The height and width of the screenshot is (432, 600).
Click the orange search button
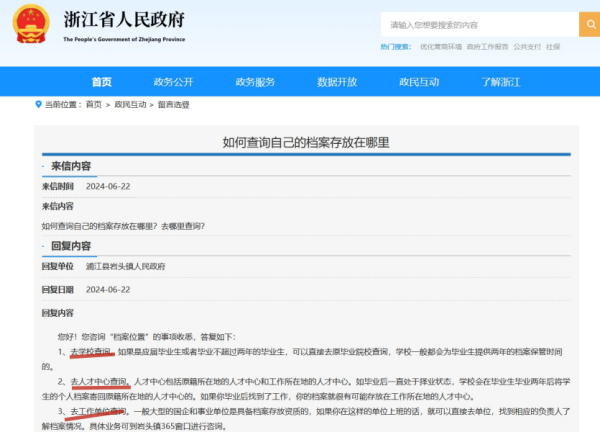click(x=588, y=23)
